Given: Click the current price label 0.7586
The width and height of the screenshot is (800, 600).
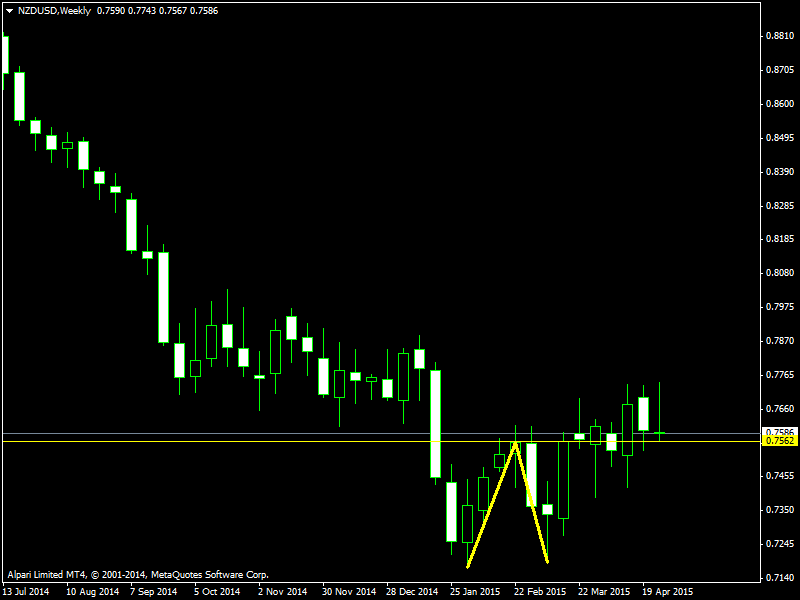Looking at the screenshot, I should (x=780, y=432).
